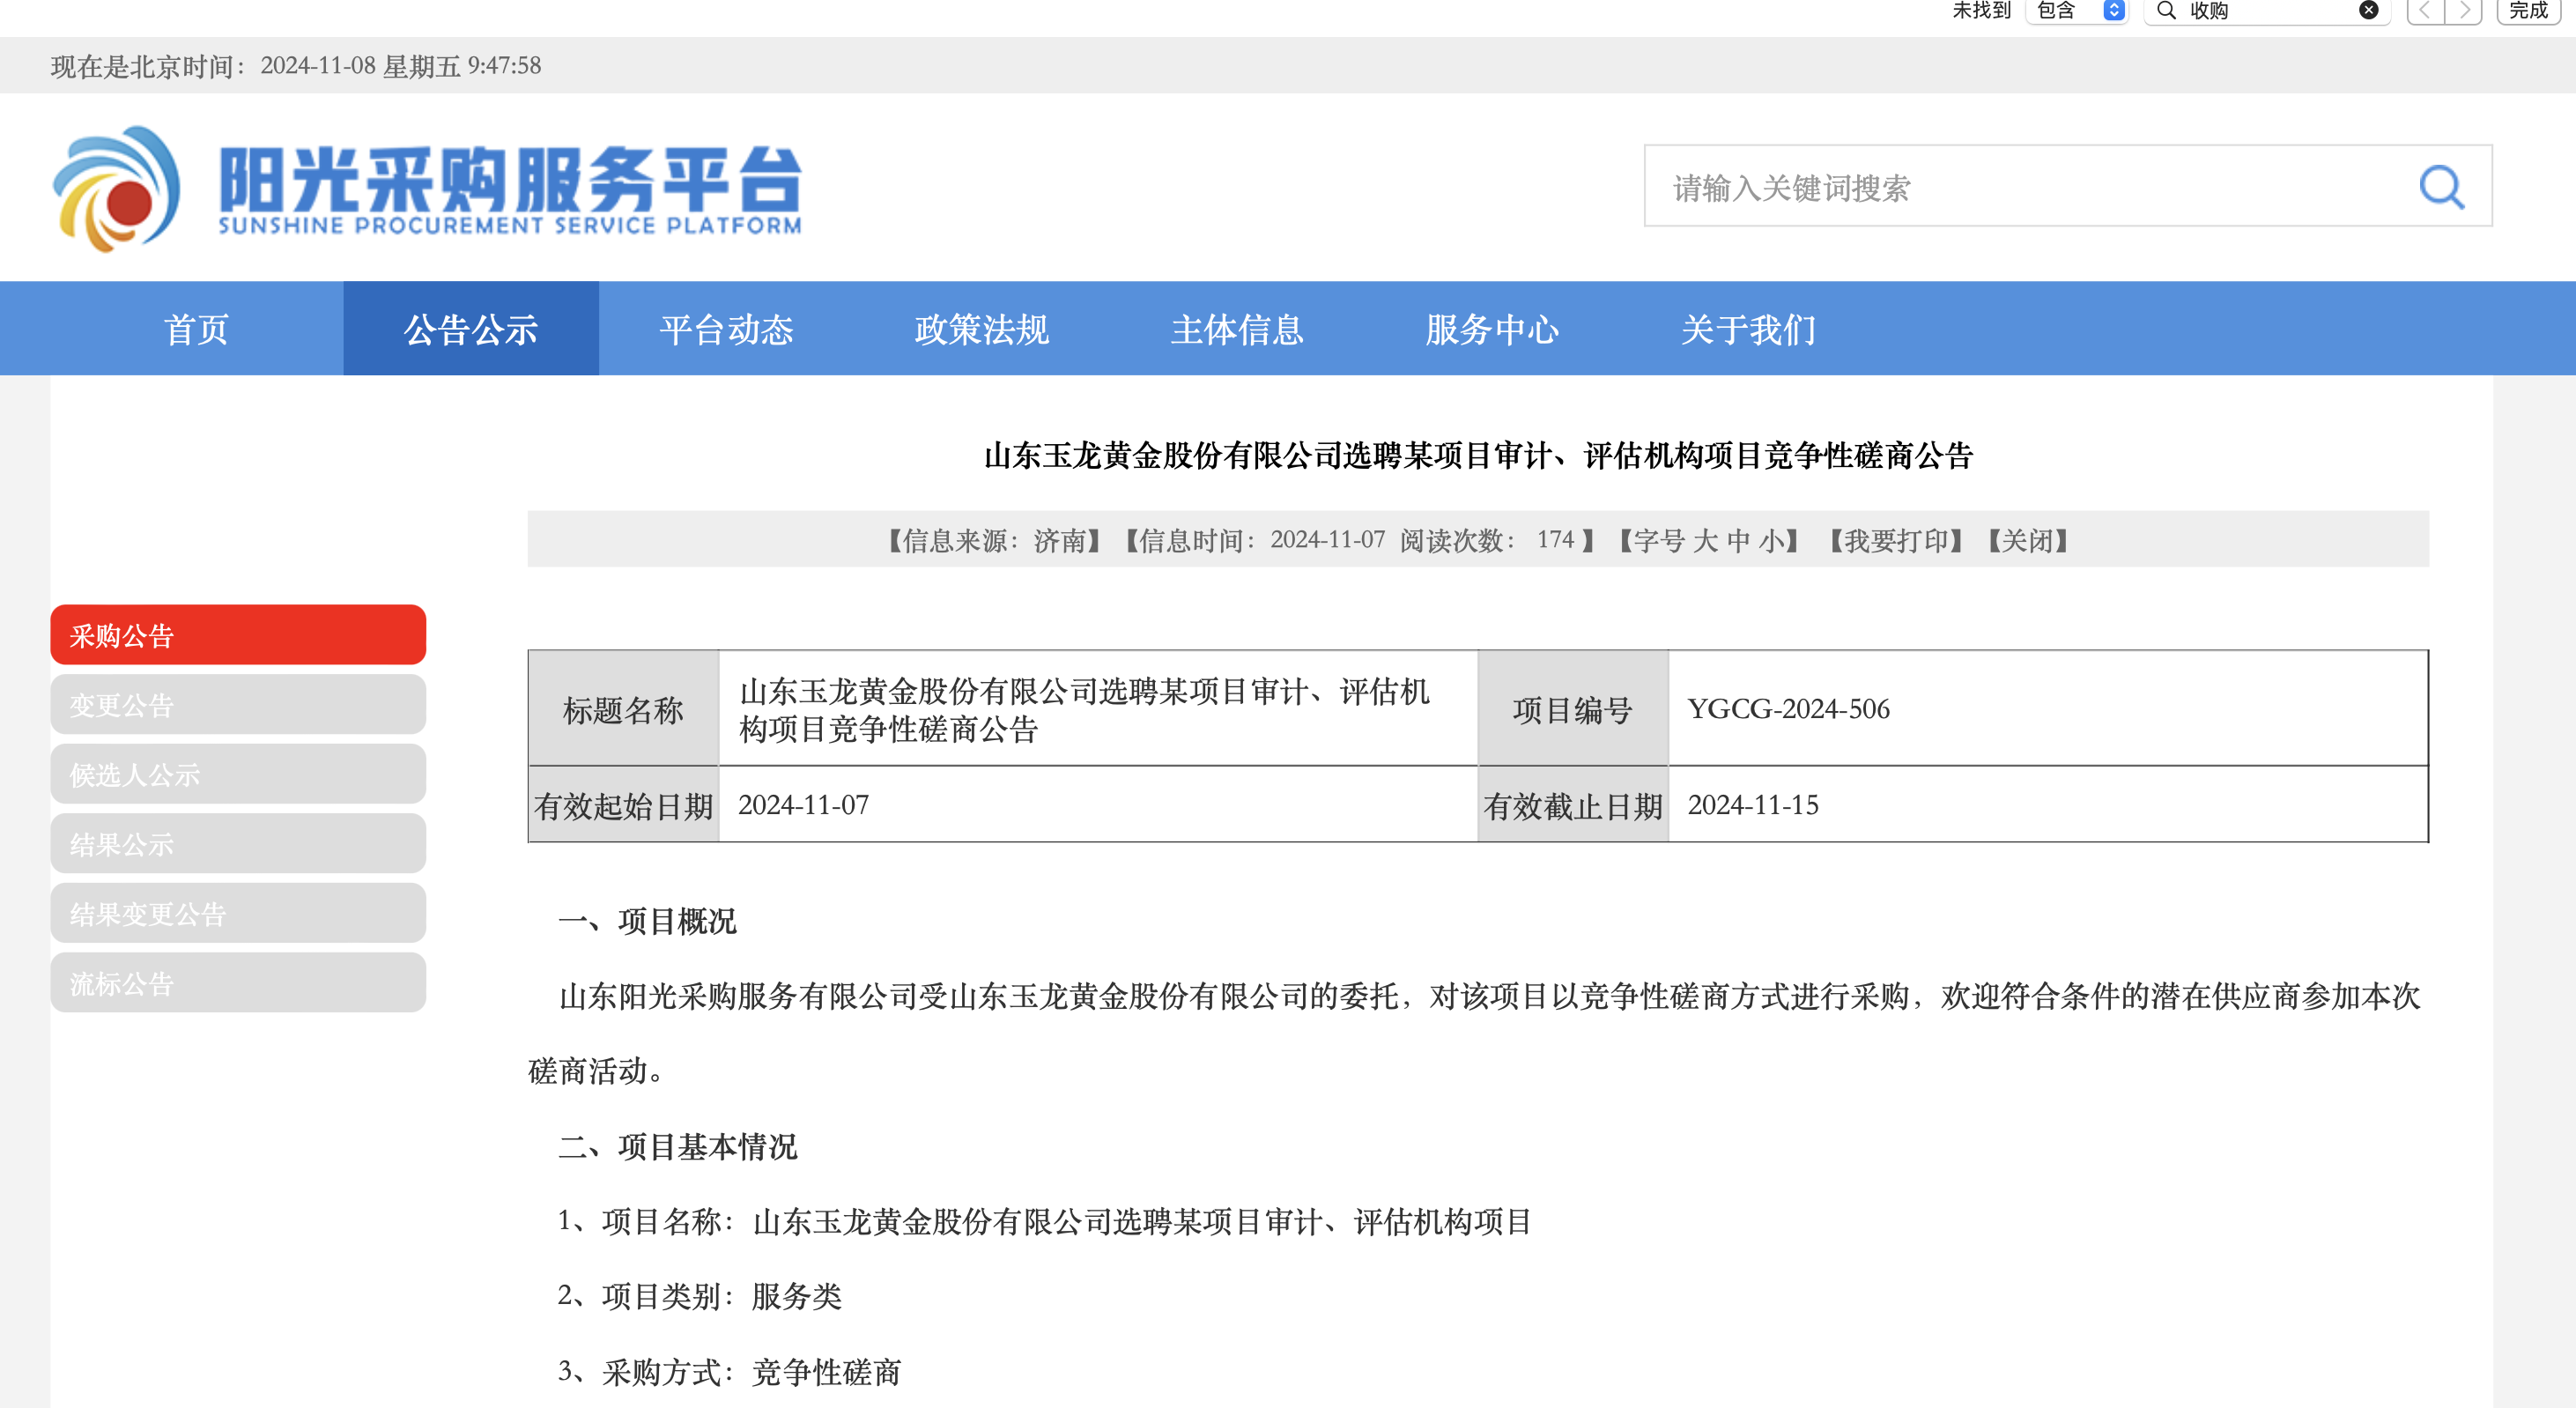Click the project number YGCG-2024-506

coord(1789,709)
